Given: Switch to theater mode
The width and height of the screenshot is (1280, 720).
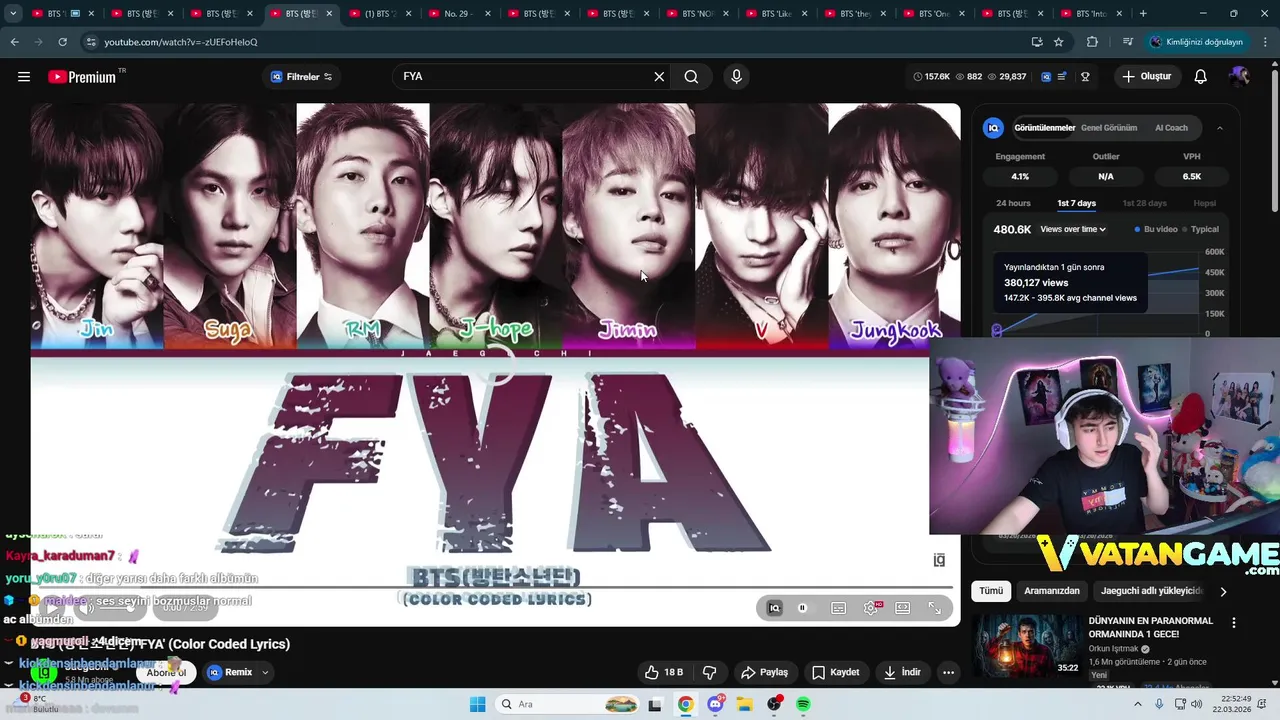Looking at the screenshot, I should coord(903,608).
